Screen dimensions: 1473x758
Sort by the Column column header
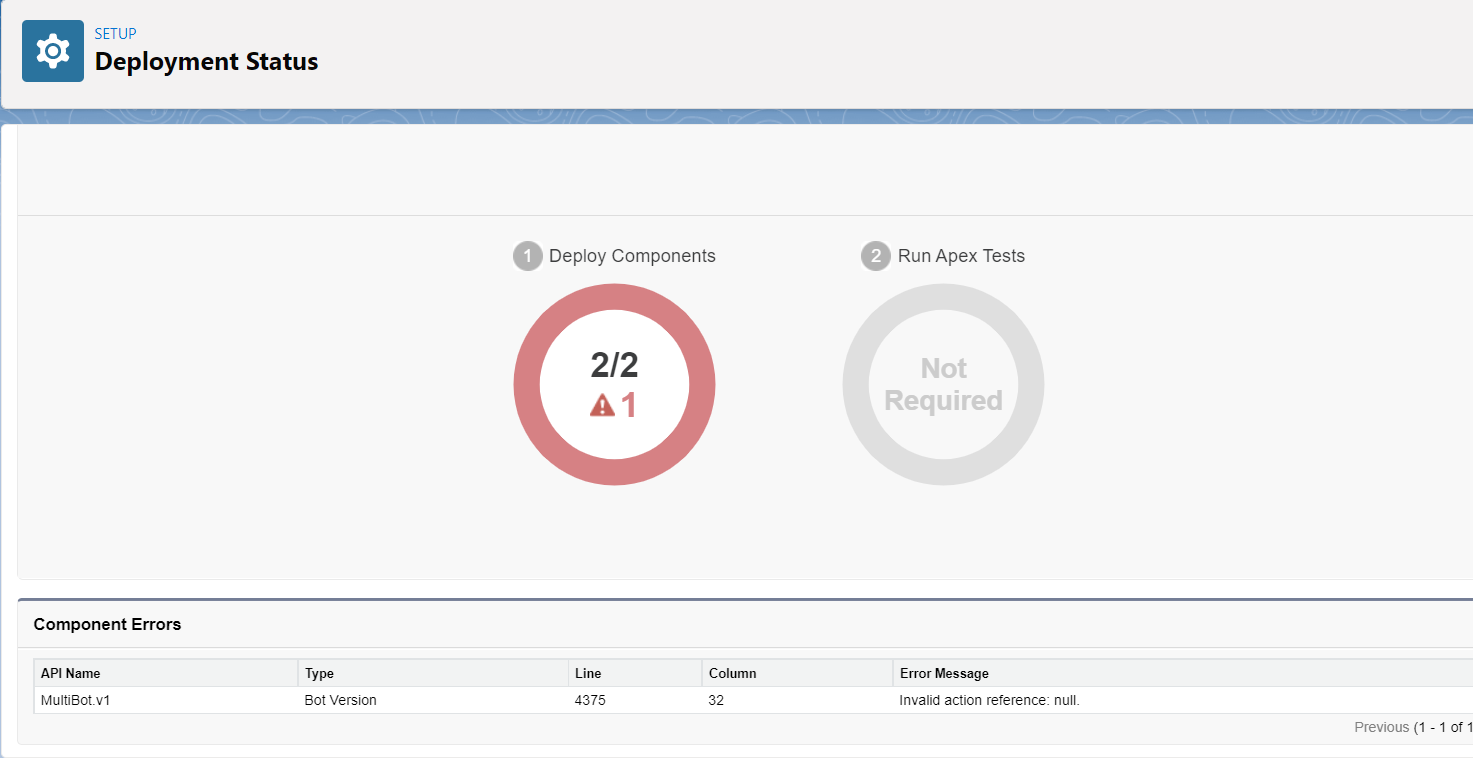click(x=797, y=673)
